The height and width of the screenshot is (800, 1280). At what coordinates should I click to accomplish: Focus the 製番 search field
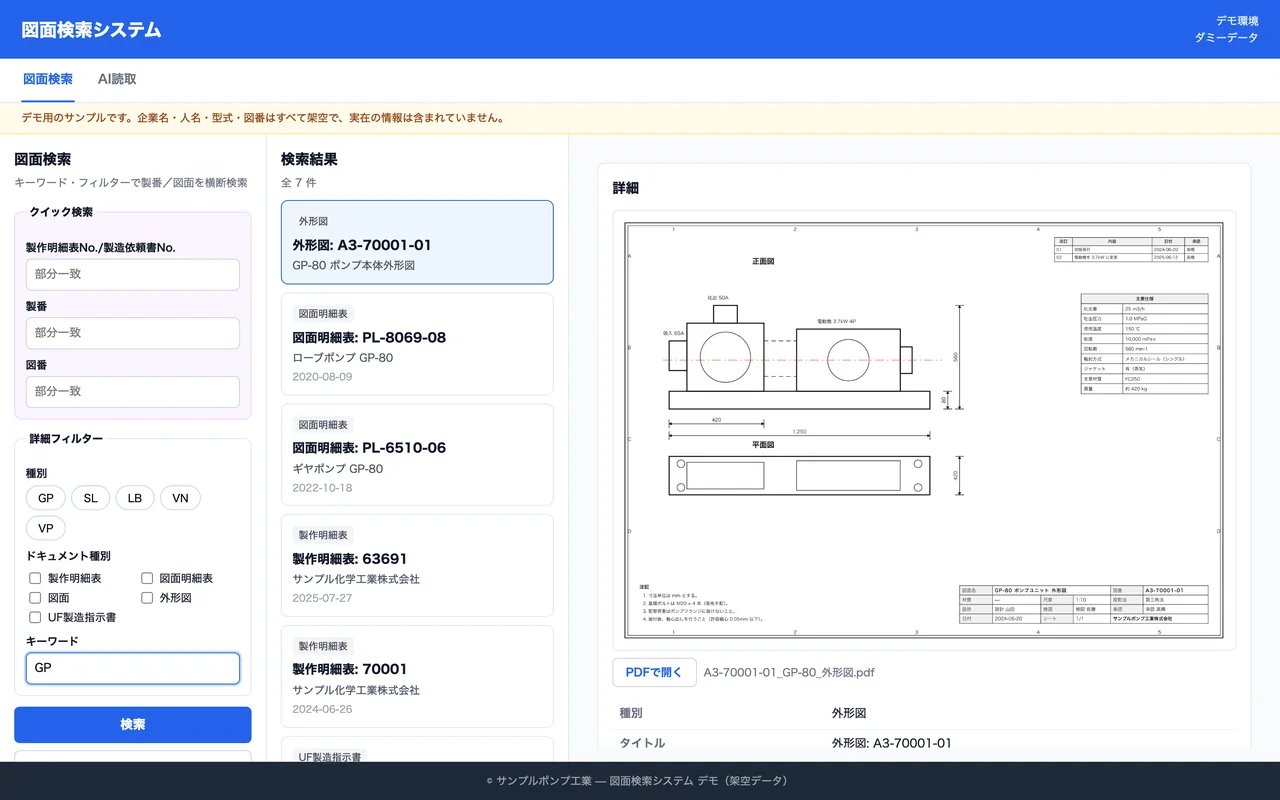point(133,333)
